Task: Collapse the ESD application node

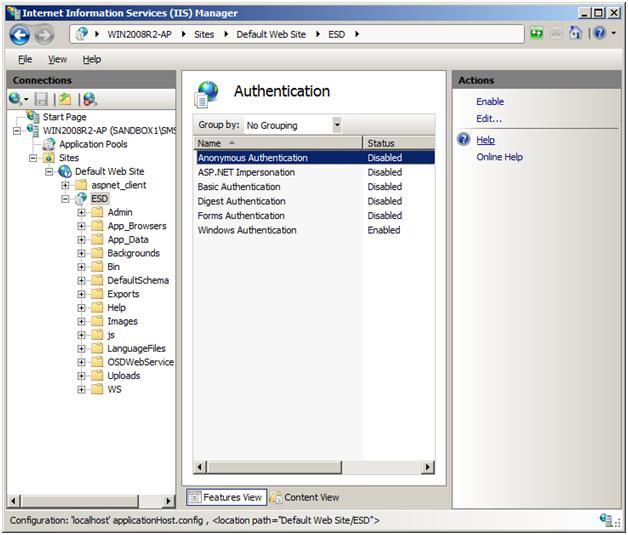Action: click(65, 199)
